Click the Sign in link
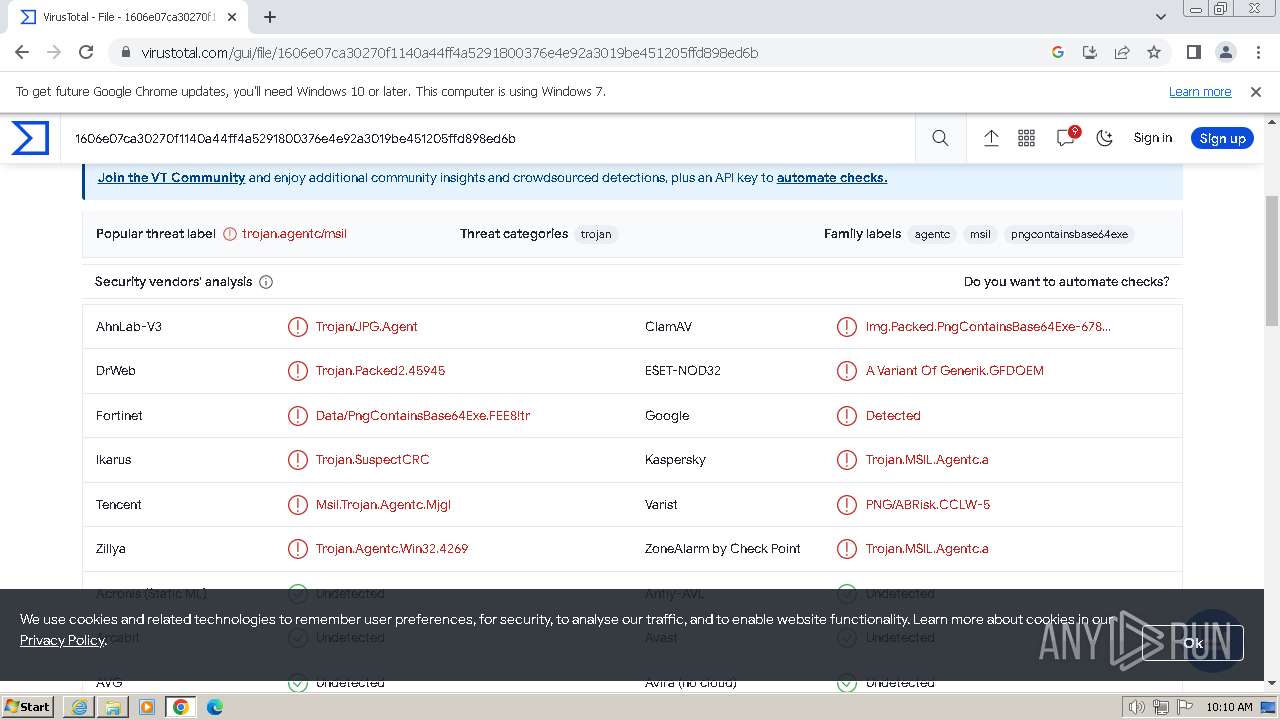The height and width of the screenshot is (720, 1280). click(x=1152, y=138)
